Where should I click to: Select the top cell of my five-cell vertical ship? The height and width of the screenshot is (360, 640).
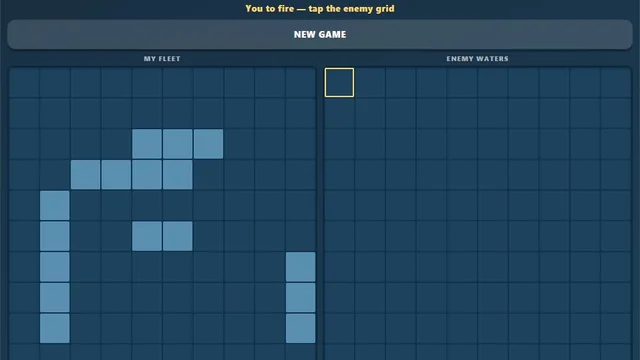point(55,205)
